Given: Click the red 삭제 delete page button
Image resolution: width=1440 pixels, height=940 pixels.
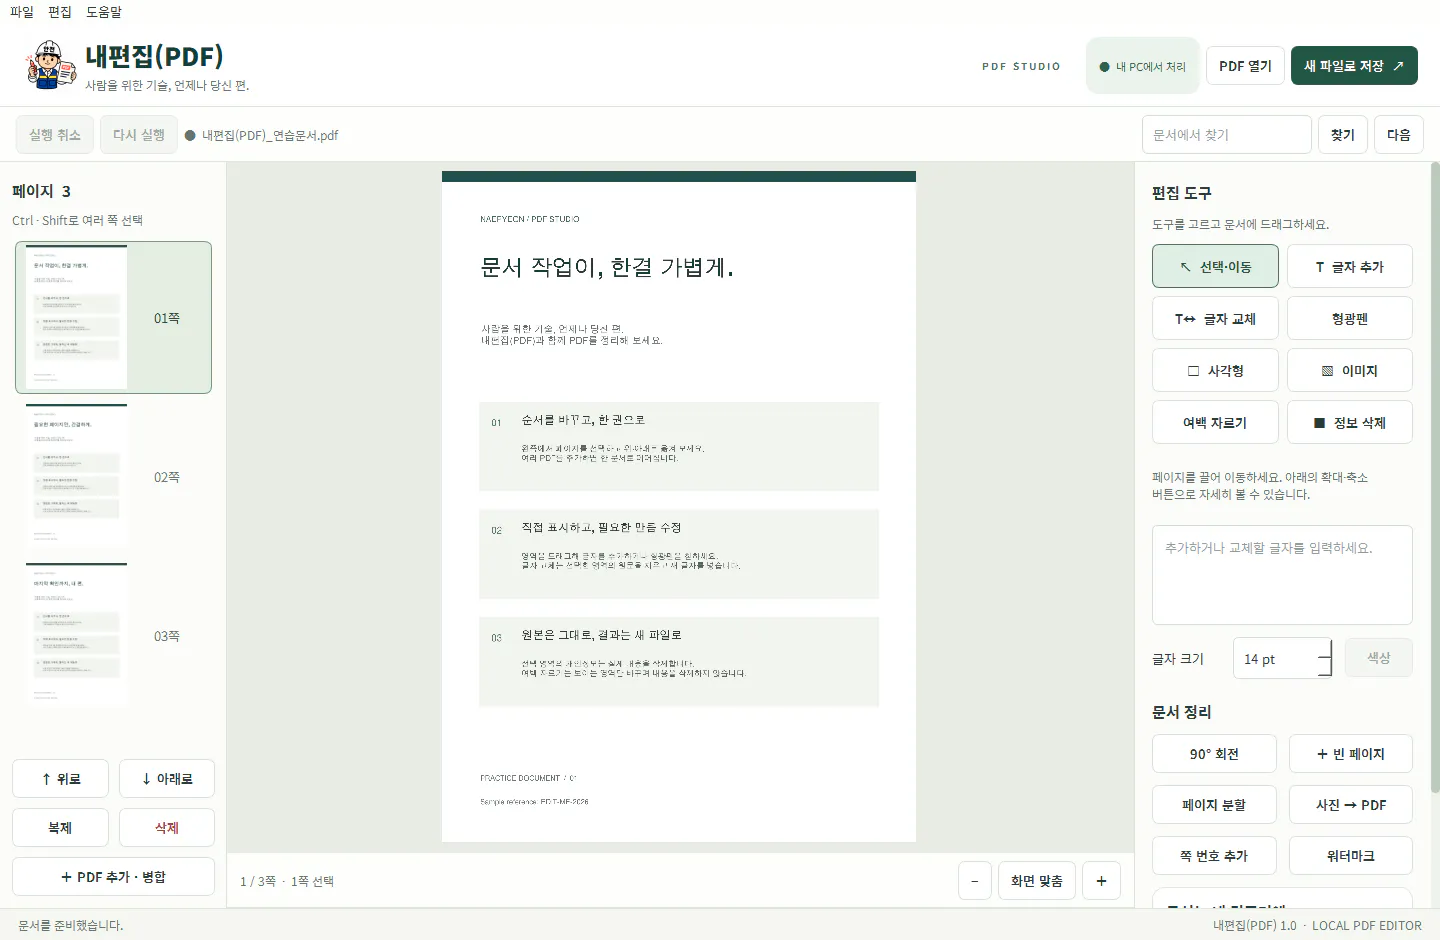Looking at the screenshot, I should [167, 827].
